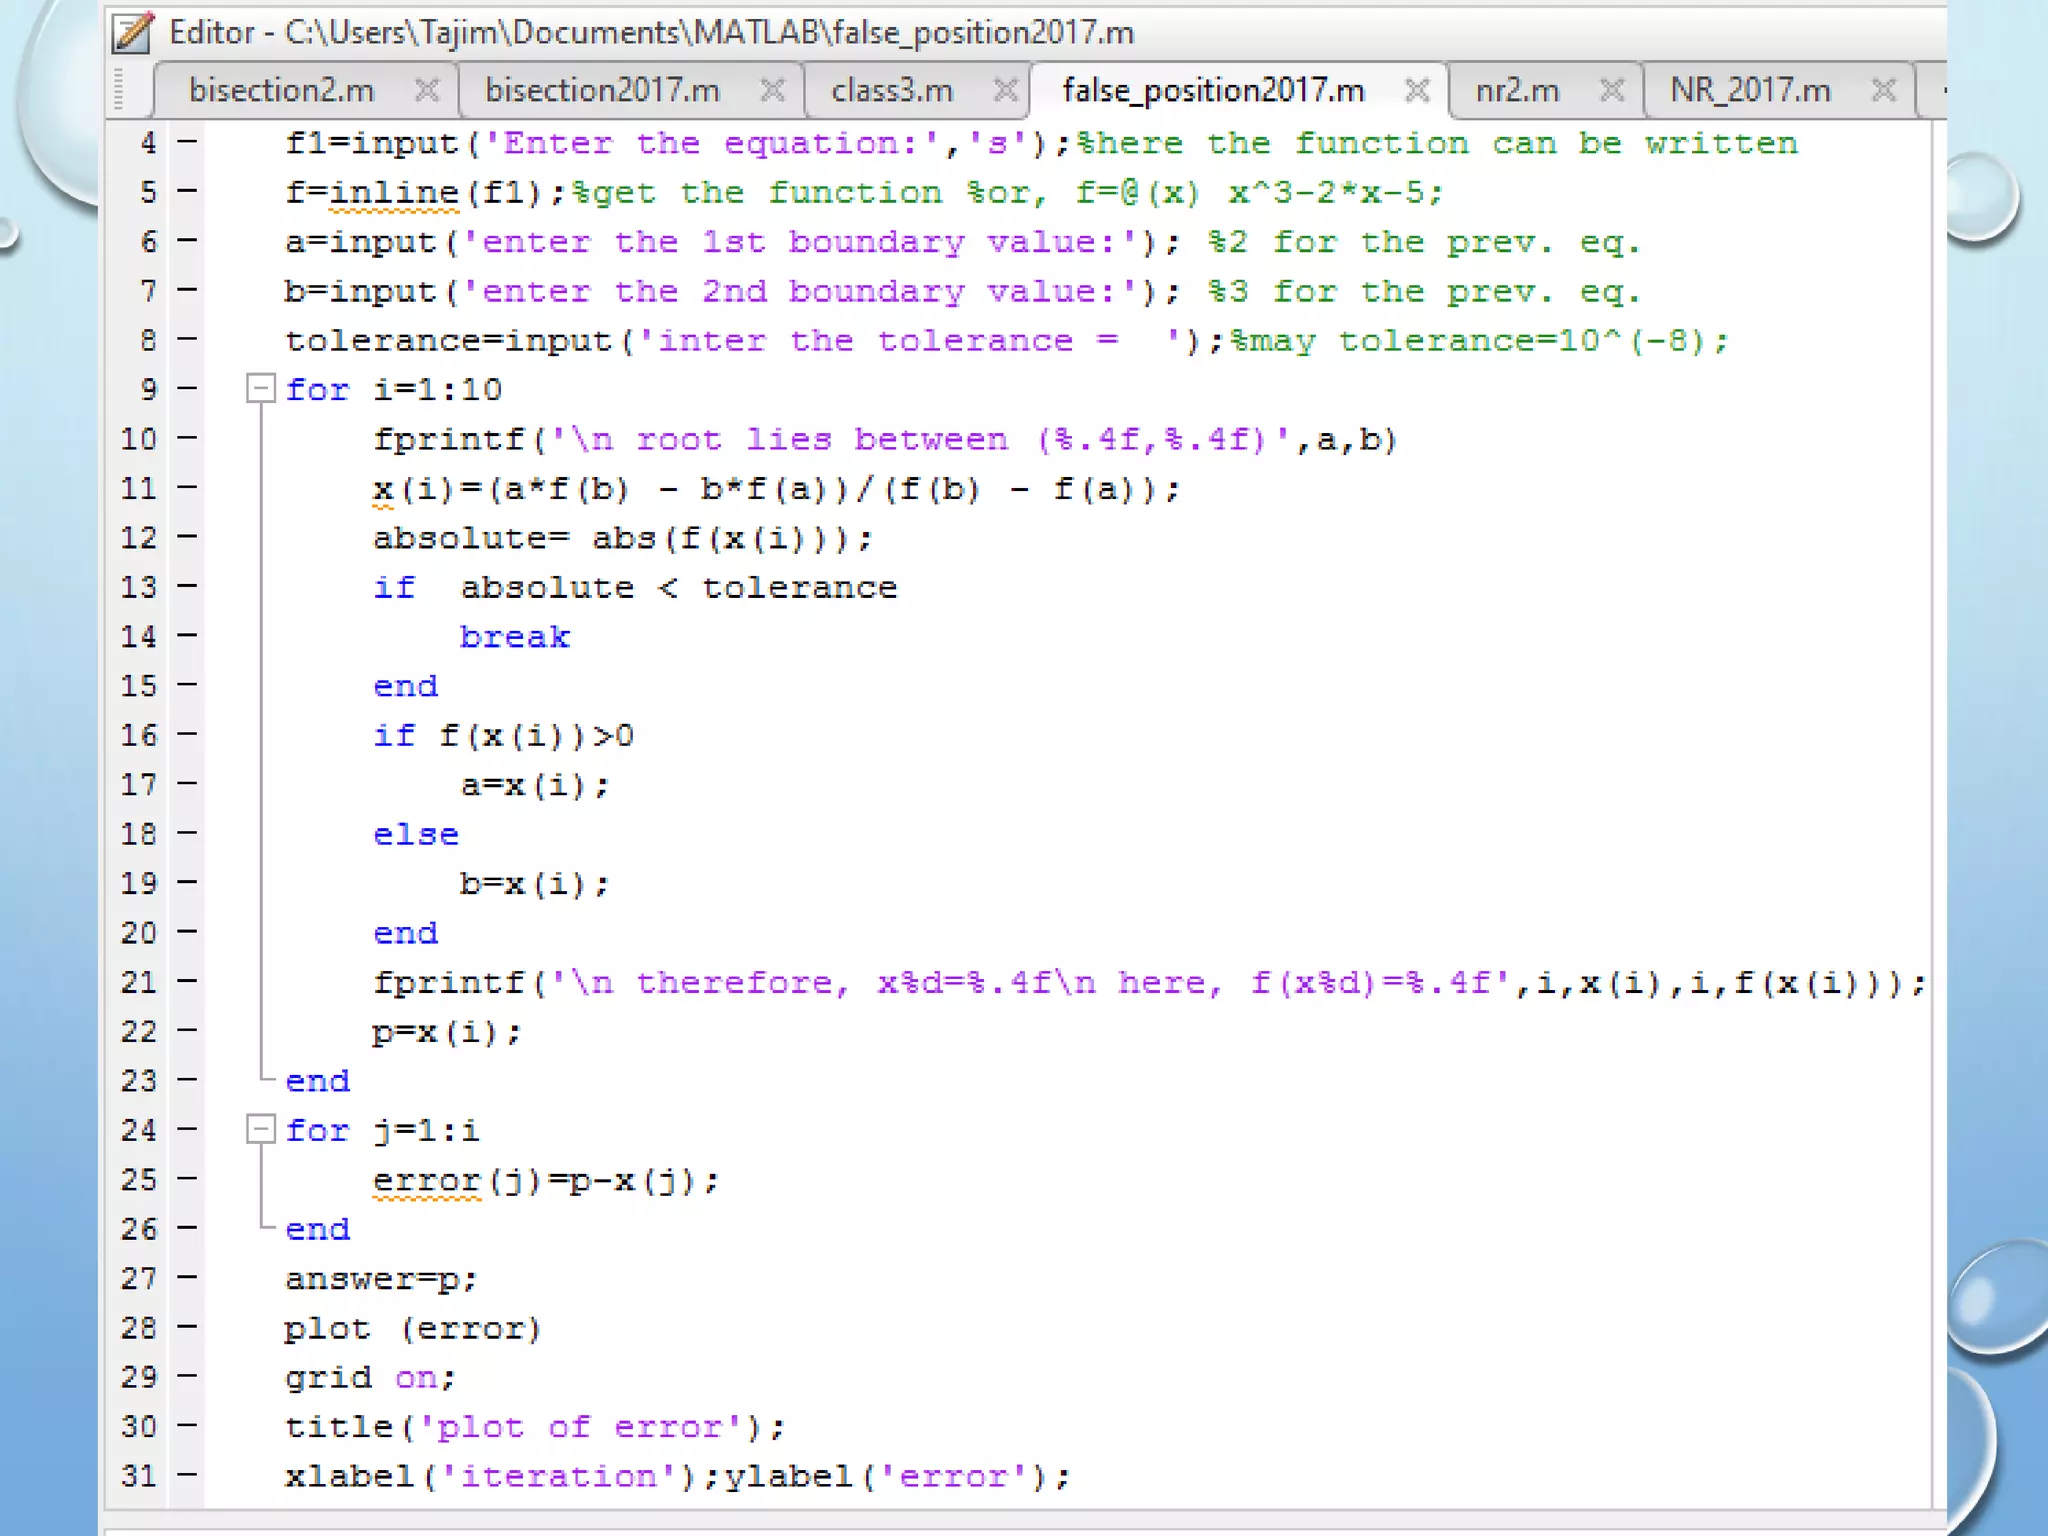Close the NR_2017.m tab
This screenshot has width=2048, height=1536.
(1884, 91)
